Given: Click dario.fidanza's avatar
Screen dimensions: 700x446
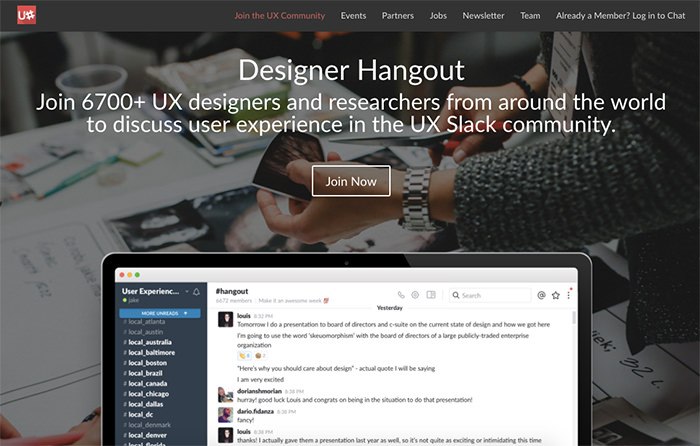Looking at the screenshot, I should tap(225, 415).
